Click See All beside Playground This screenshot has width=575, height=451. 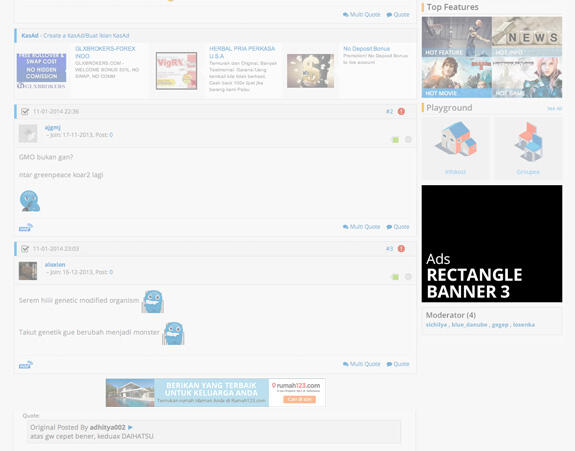(554, 109)
